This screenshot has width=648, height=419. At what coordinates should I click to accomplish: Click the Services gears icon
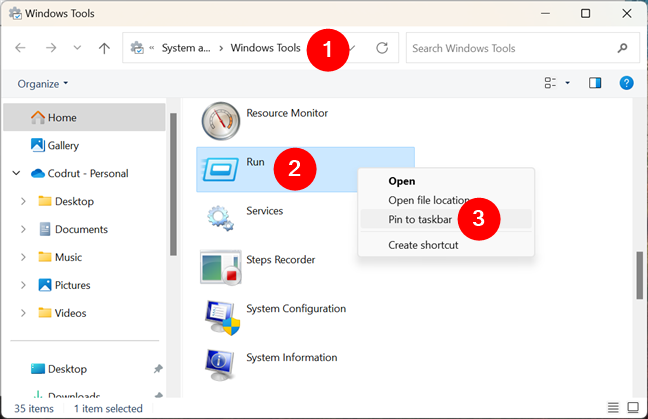220,218
